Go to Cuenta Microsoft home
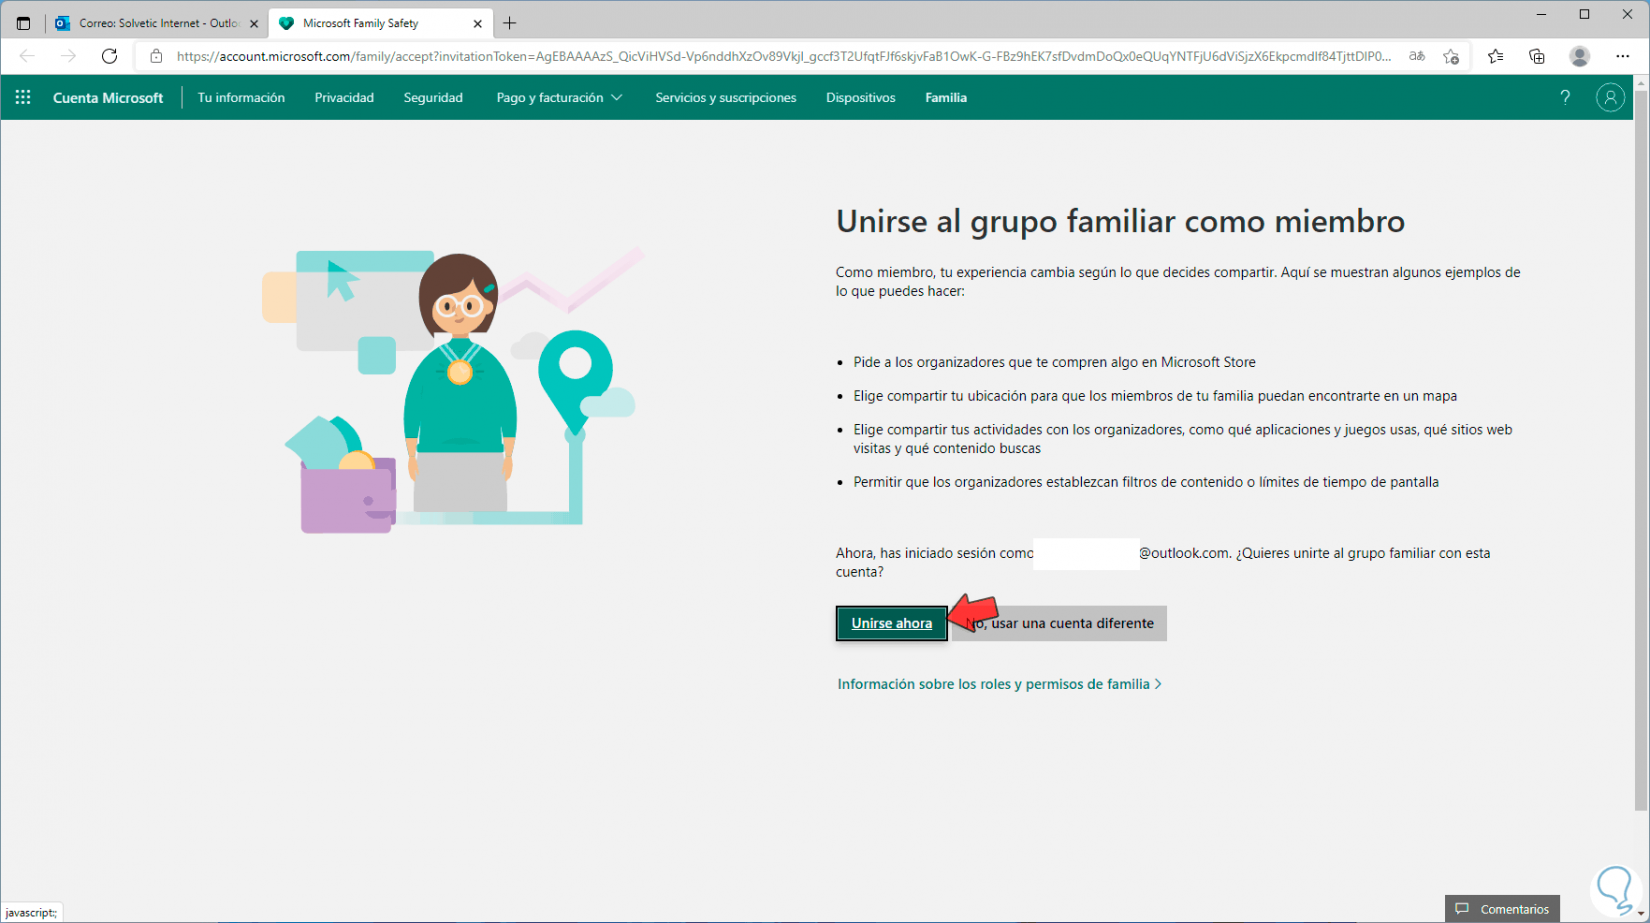This screenshot has width=1650, height=923. (x=108, y=97)
